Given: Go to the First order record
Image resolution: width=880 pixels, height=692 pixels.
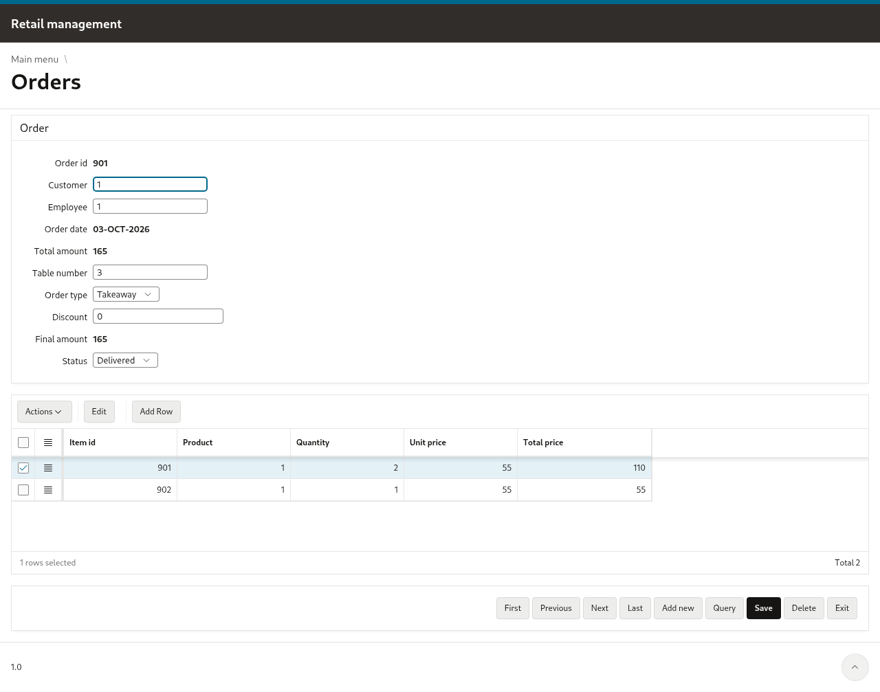Looking at the screenshot, I should [512, 608].
